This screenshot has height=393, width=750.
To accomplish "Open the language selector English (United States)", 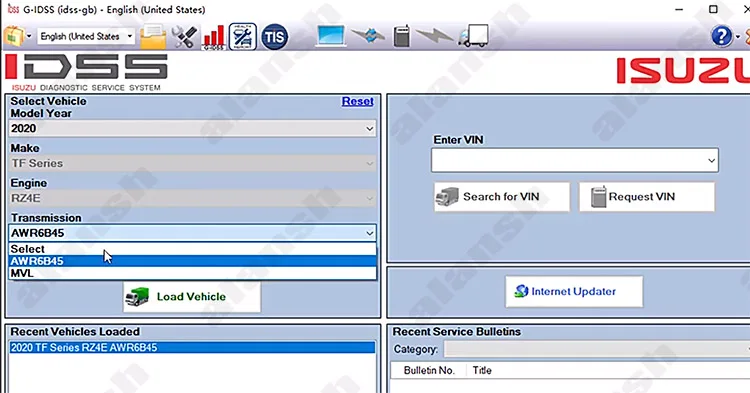I will pos(86,36).
